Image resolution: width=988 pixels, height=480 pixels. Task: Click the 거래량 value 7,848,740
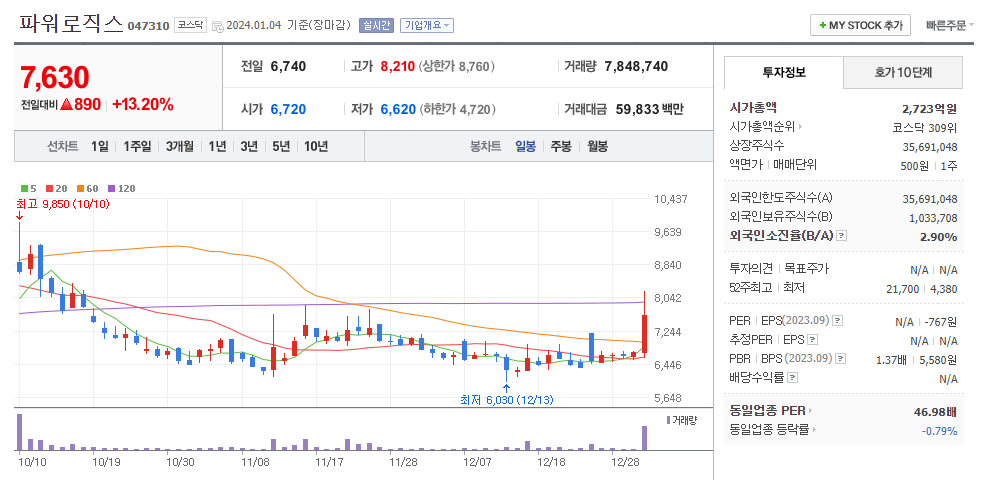click(x=636, y=66)
